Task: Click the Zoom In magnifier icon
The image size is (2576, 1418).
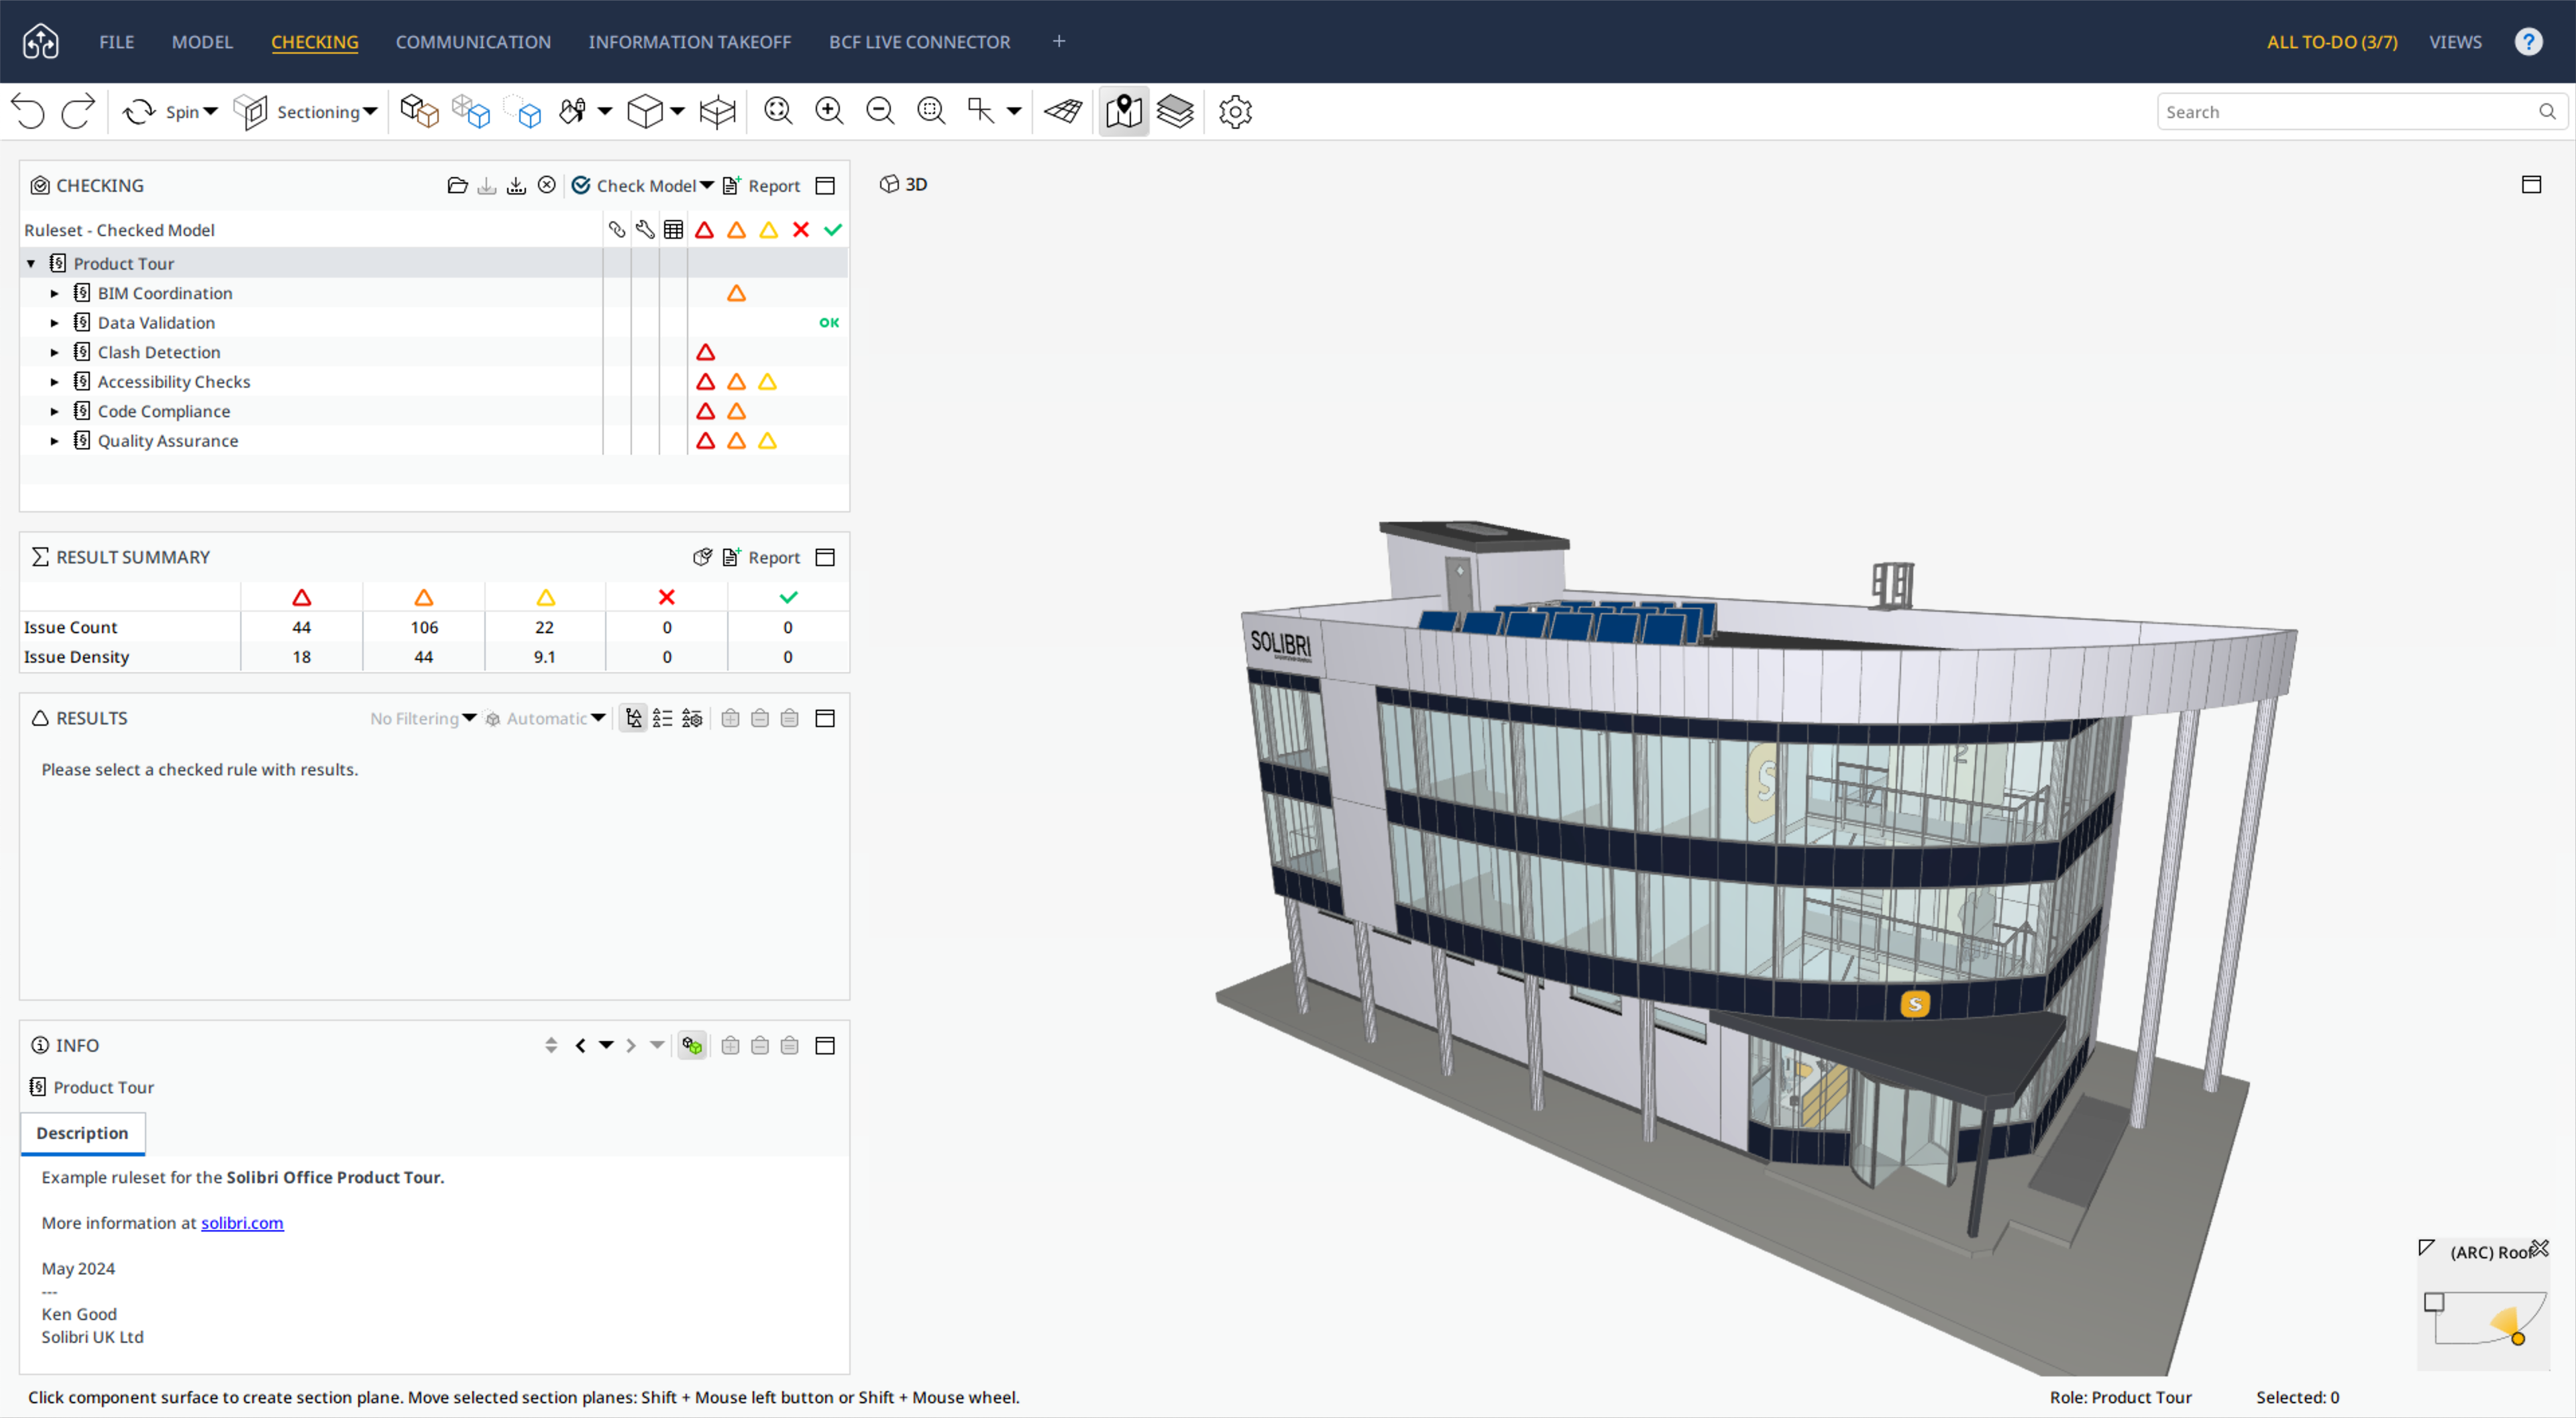Action: pyautogui.click(x=829, y=111)
